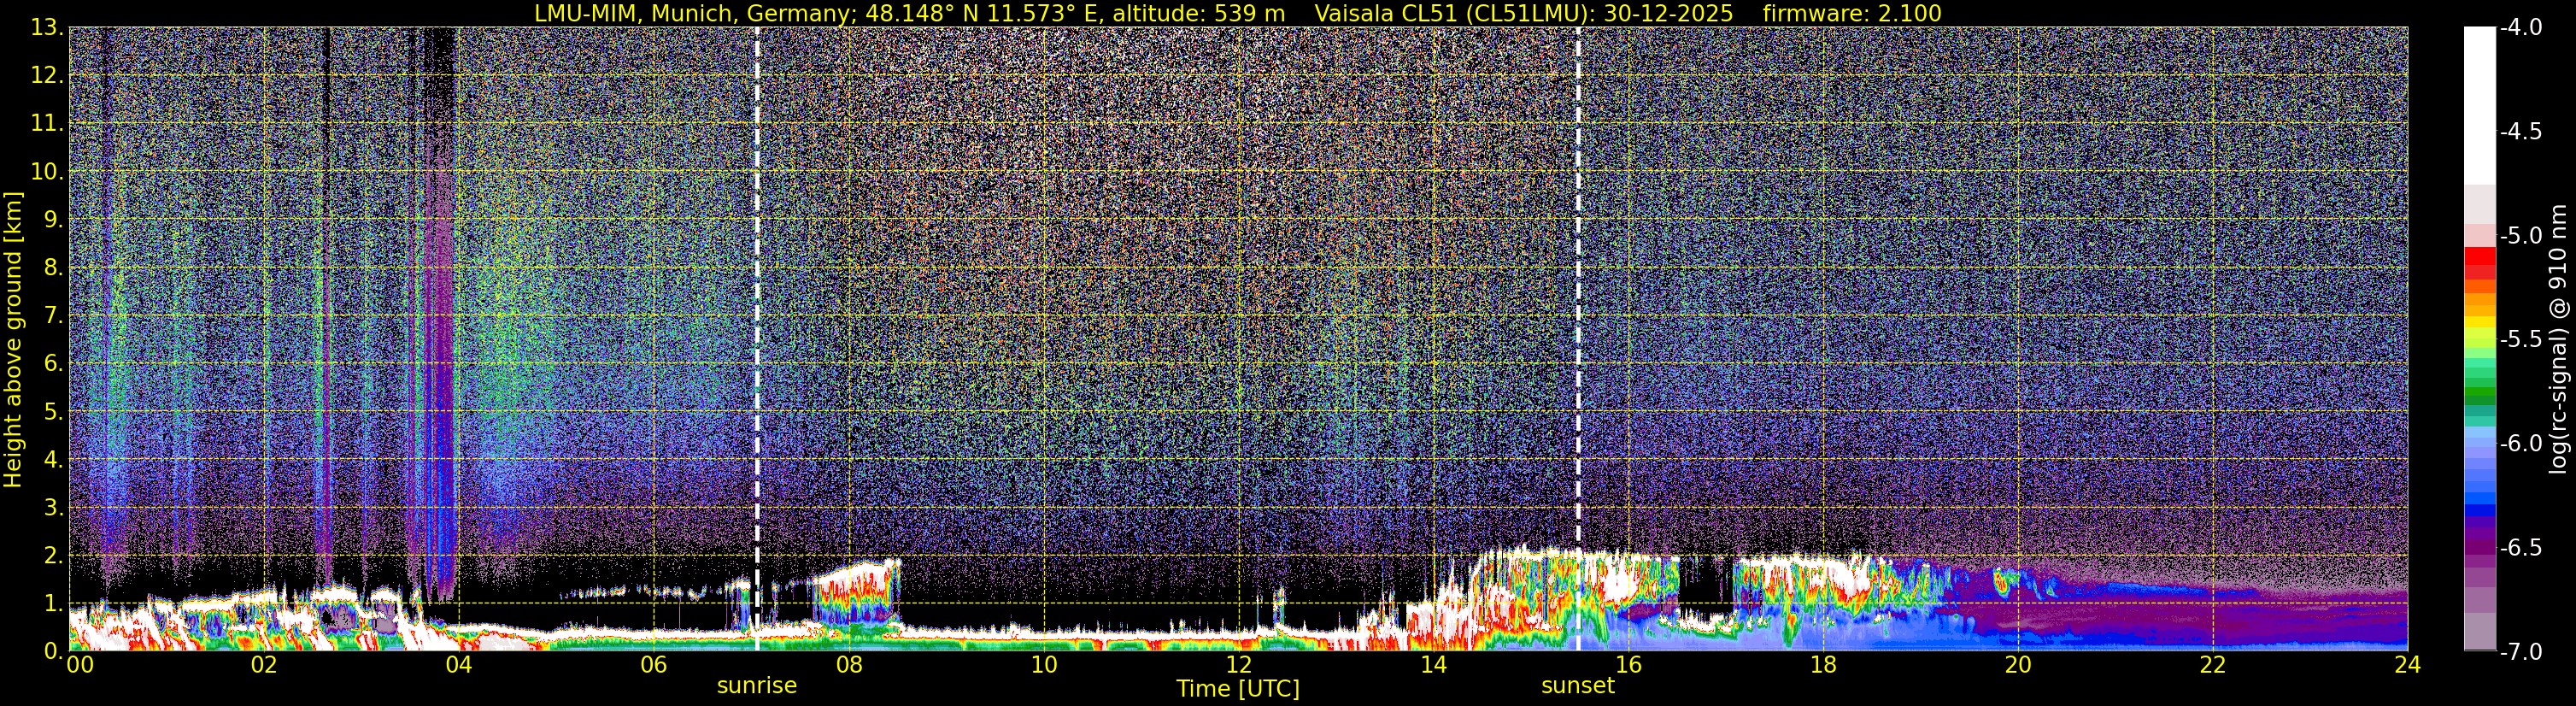2576x706 pixels.
Task: Click the -5.0 colorbar tick label
Action: (x=2520, y=236)
